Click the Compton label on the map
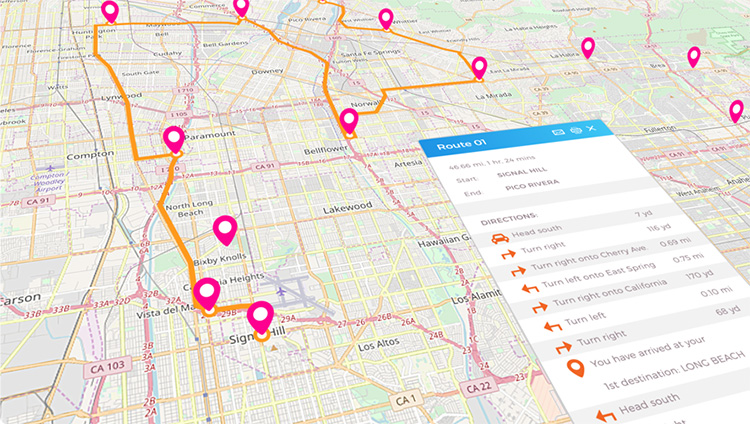This screenshot has width=750, height=424. pyautogui.click(x=90, y=156)
